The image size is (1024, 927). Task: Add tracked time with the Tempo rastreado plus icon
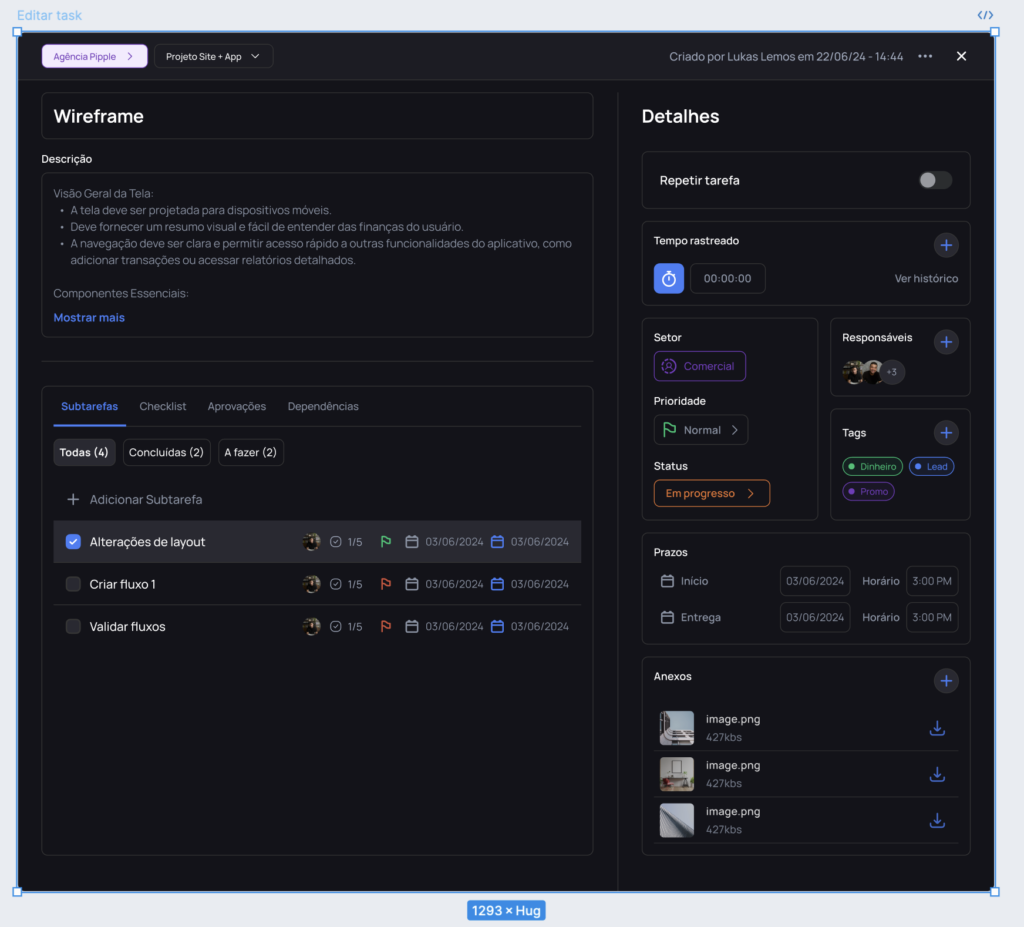[946, 244]
